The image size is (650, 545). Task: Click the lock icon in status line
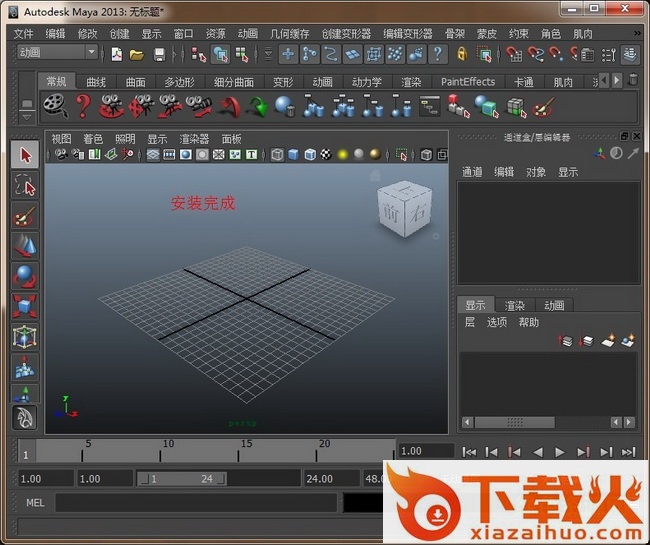click(x=461, y=54)
